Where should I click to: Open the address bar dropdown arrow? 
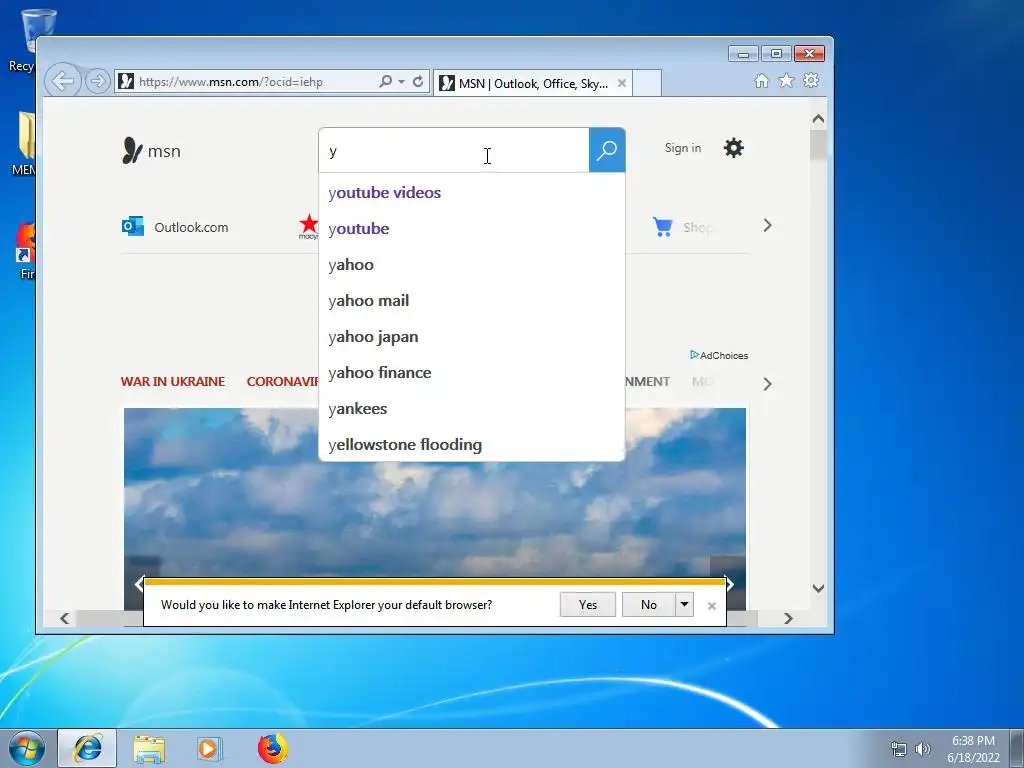tap(401, 82)
